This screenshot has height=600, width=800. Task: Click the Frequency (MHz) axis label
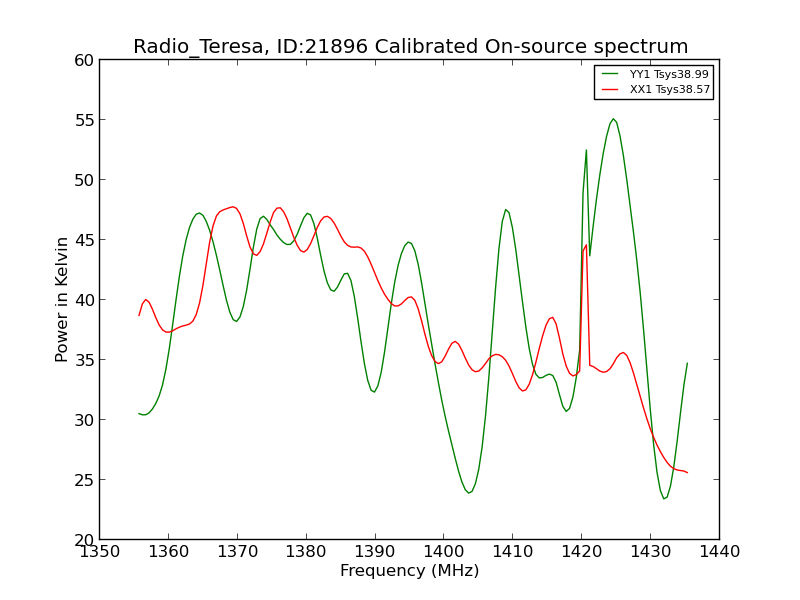pyautogui.click(x=410, y=570)
